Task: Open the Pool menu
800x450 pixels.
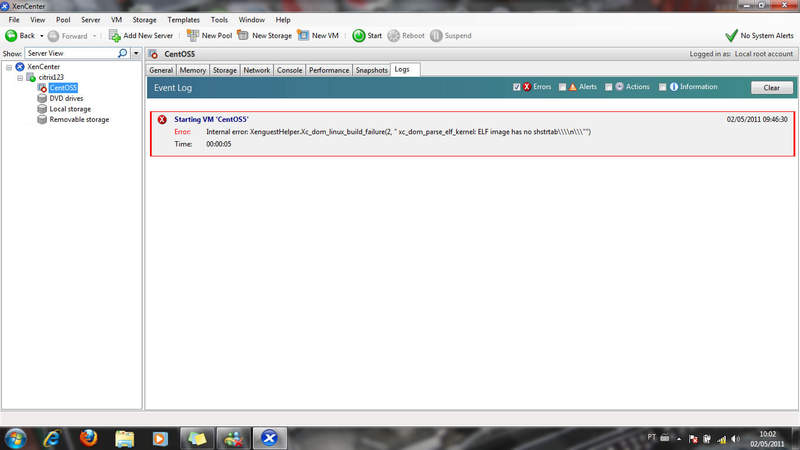Action: coord(63,20)
